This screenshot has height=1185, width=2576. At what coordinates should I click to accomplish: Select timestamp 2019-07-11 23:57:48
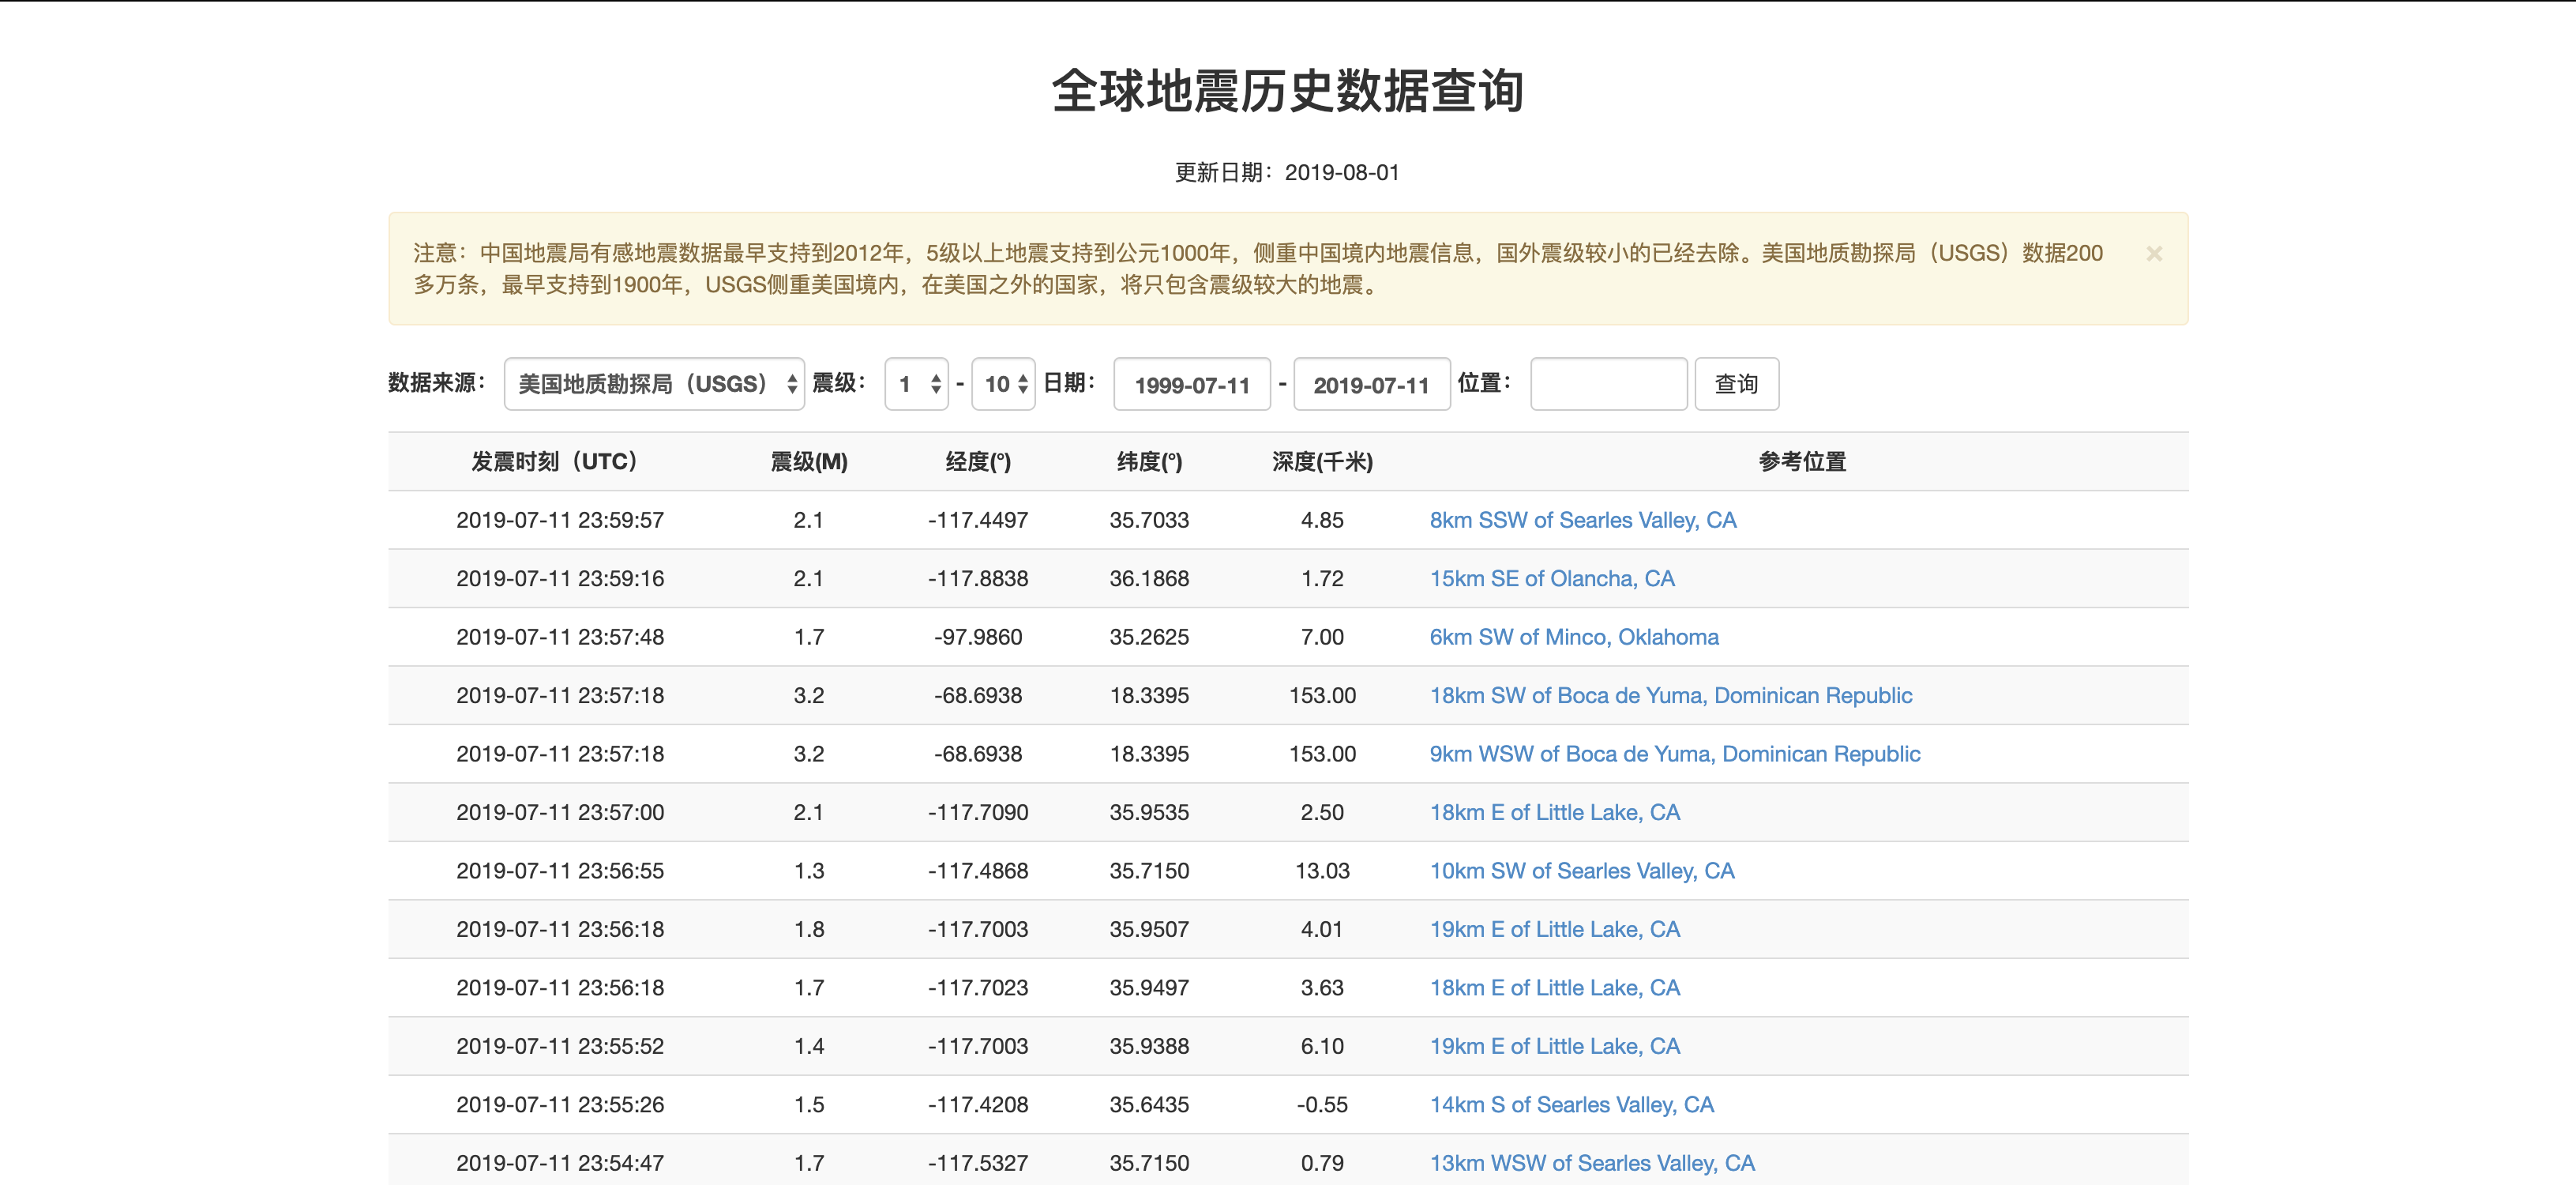560,637
